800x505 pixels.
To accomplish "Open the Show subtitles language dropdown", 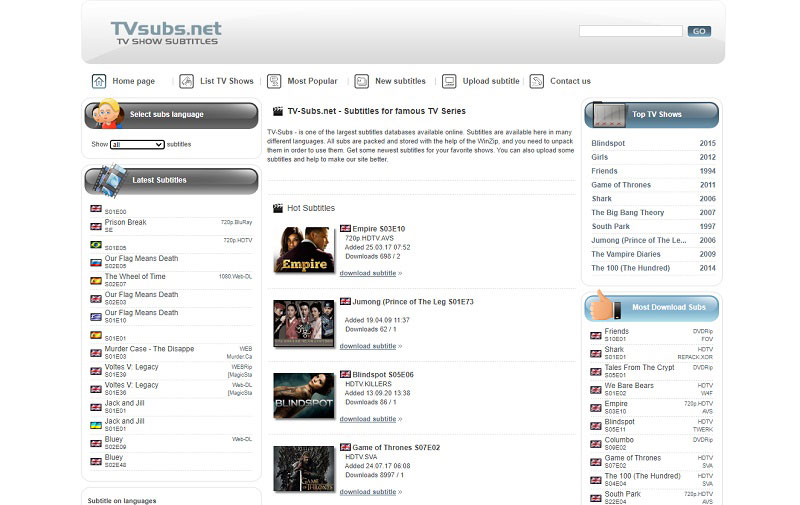I will [137, 145].
